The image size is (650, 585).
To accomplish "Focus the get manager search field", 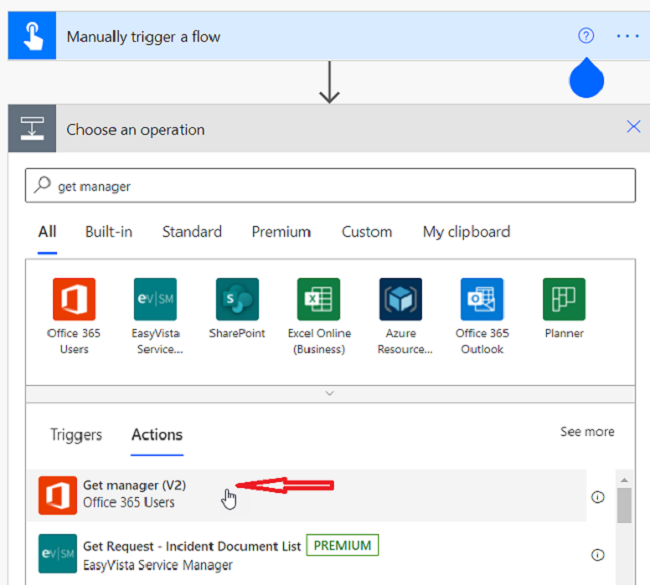I will pos(330,185).
